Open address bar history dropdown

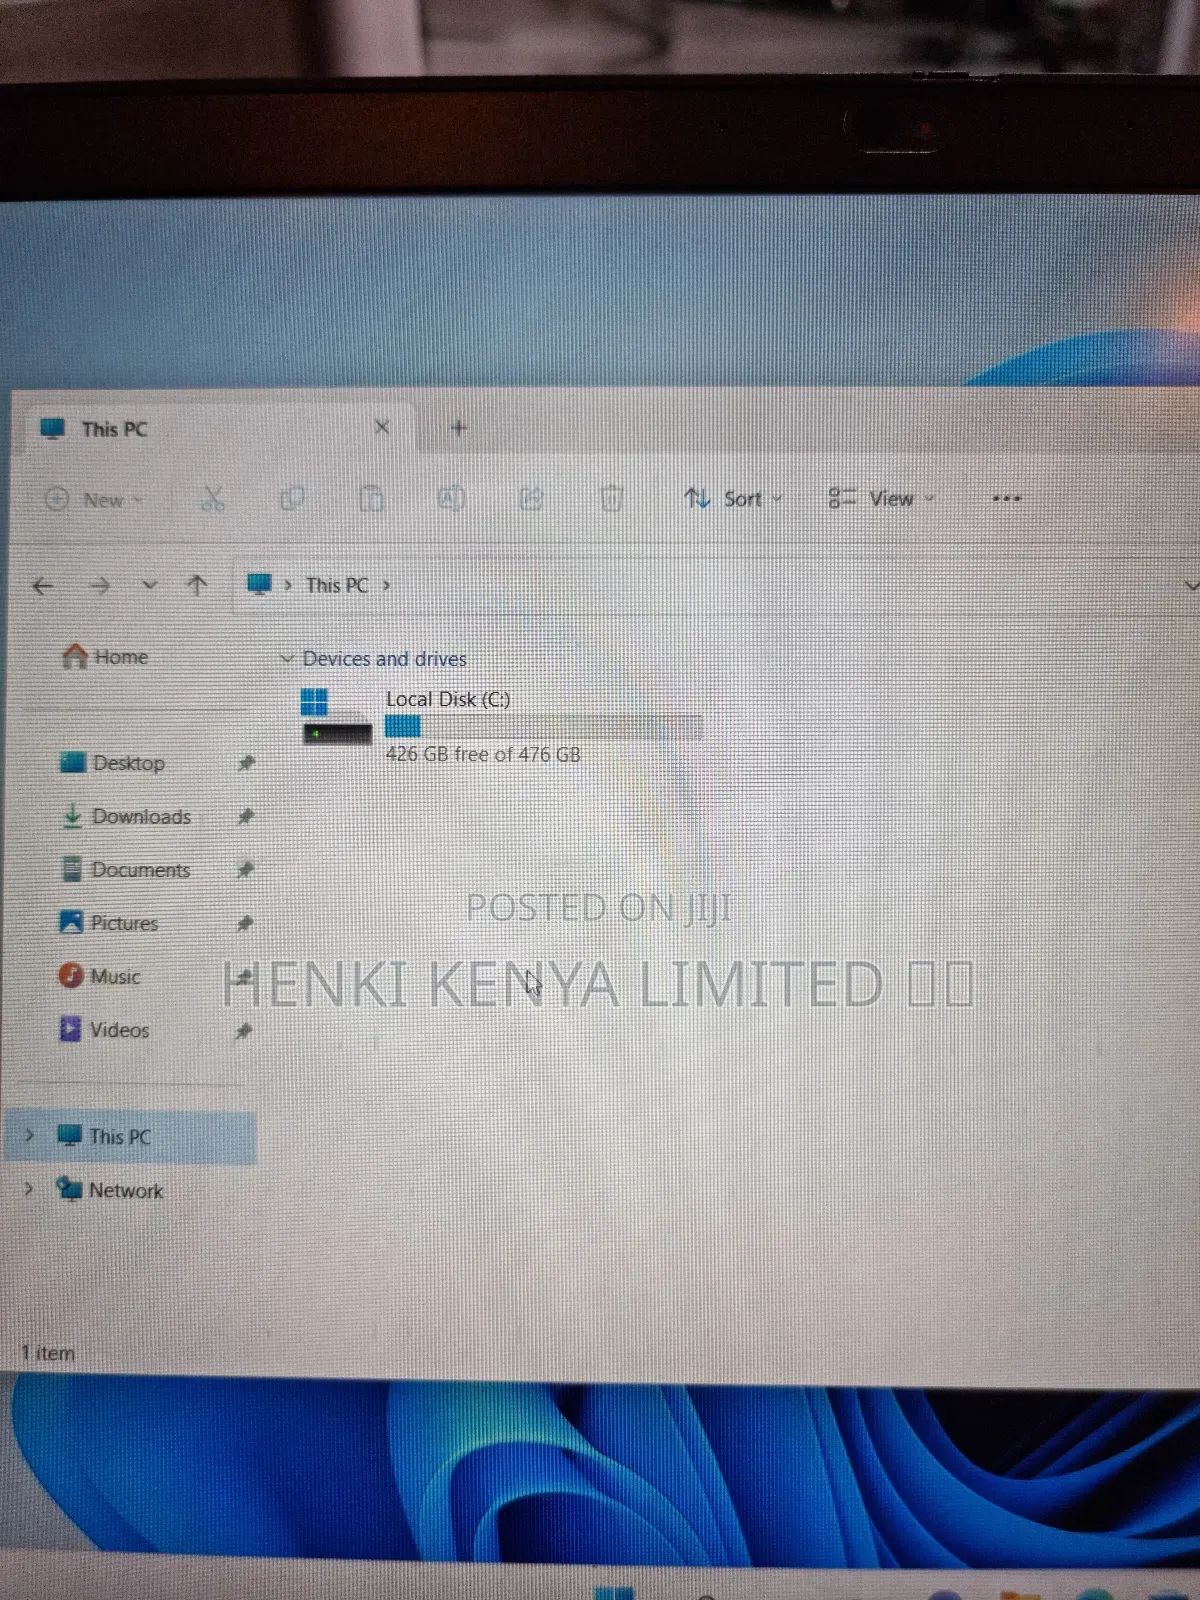pos(1190,585)
